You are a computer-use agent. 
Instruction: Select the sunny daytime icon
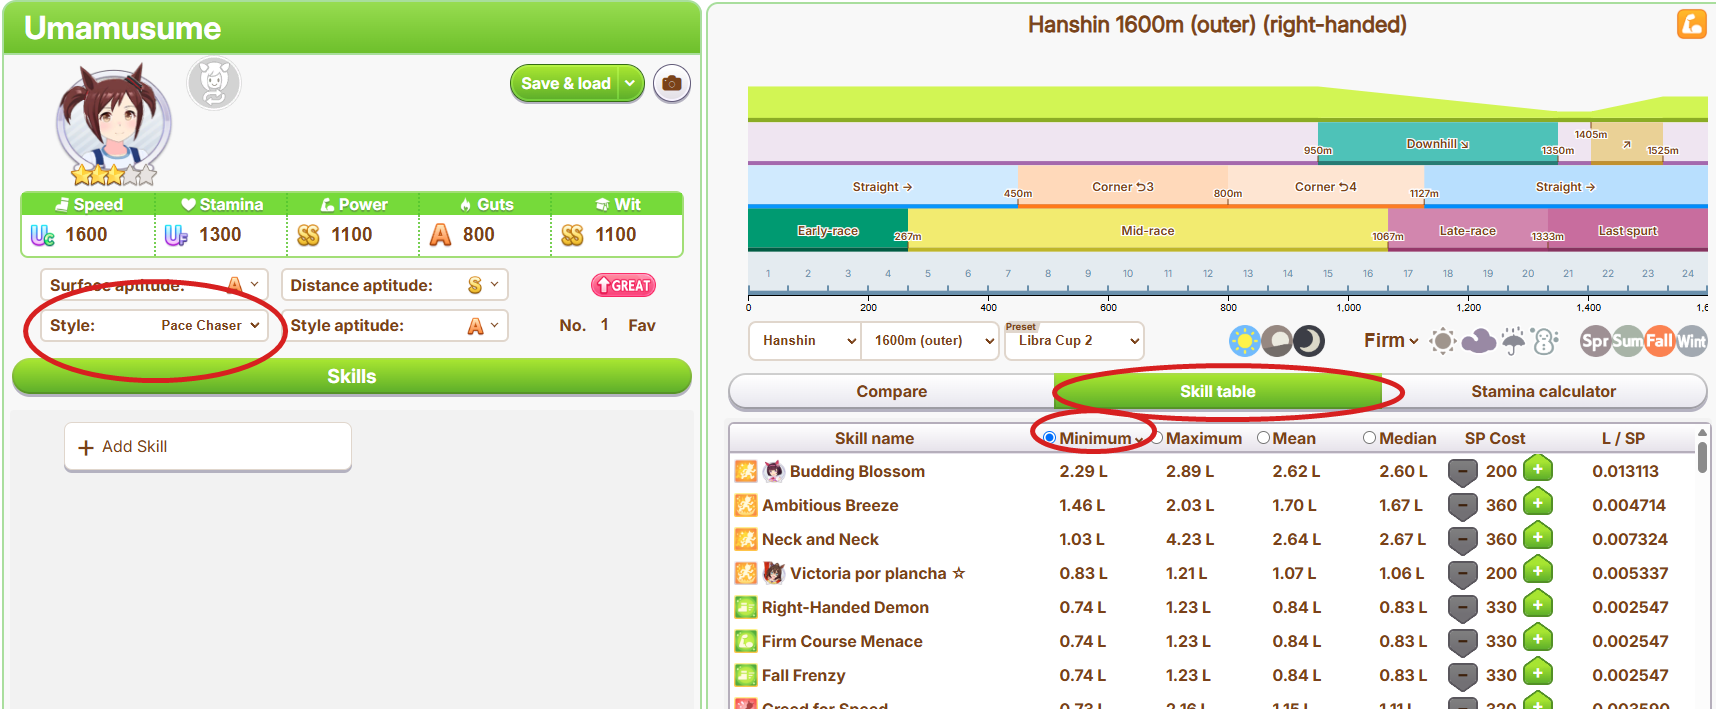(x=1244, y=341)
